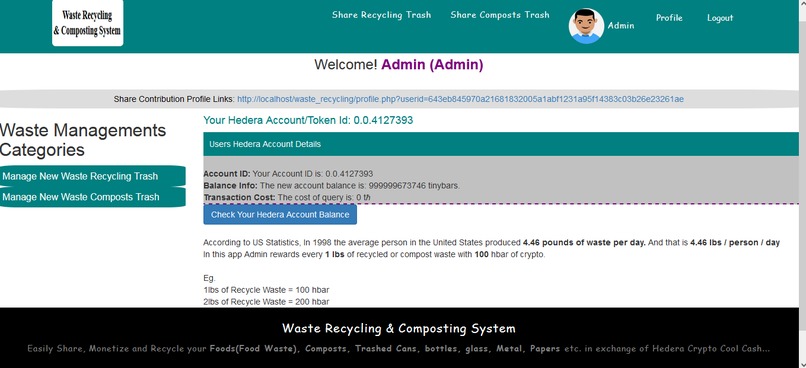
Task: Click the Admin rewards 100 hbar sentence
Action: coord(374,254)
